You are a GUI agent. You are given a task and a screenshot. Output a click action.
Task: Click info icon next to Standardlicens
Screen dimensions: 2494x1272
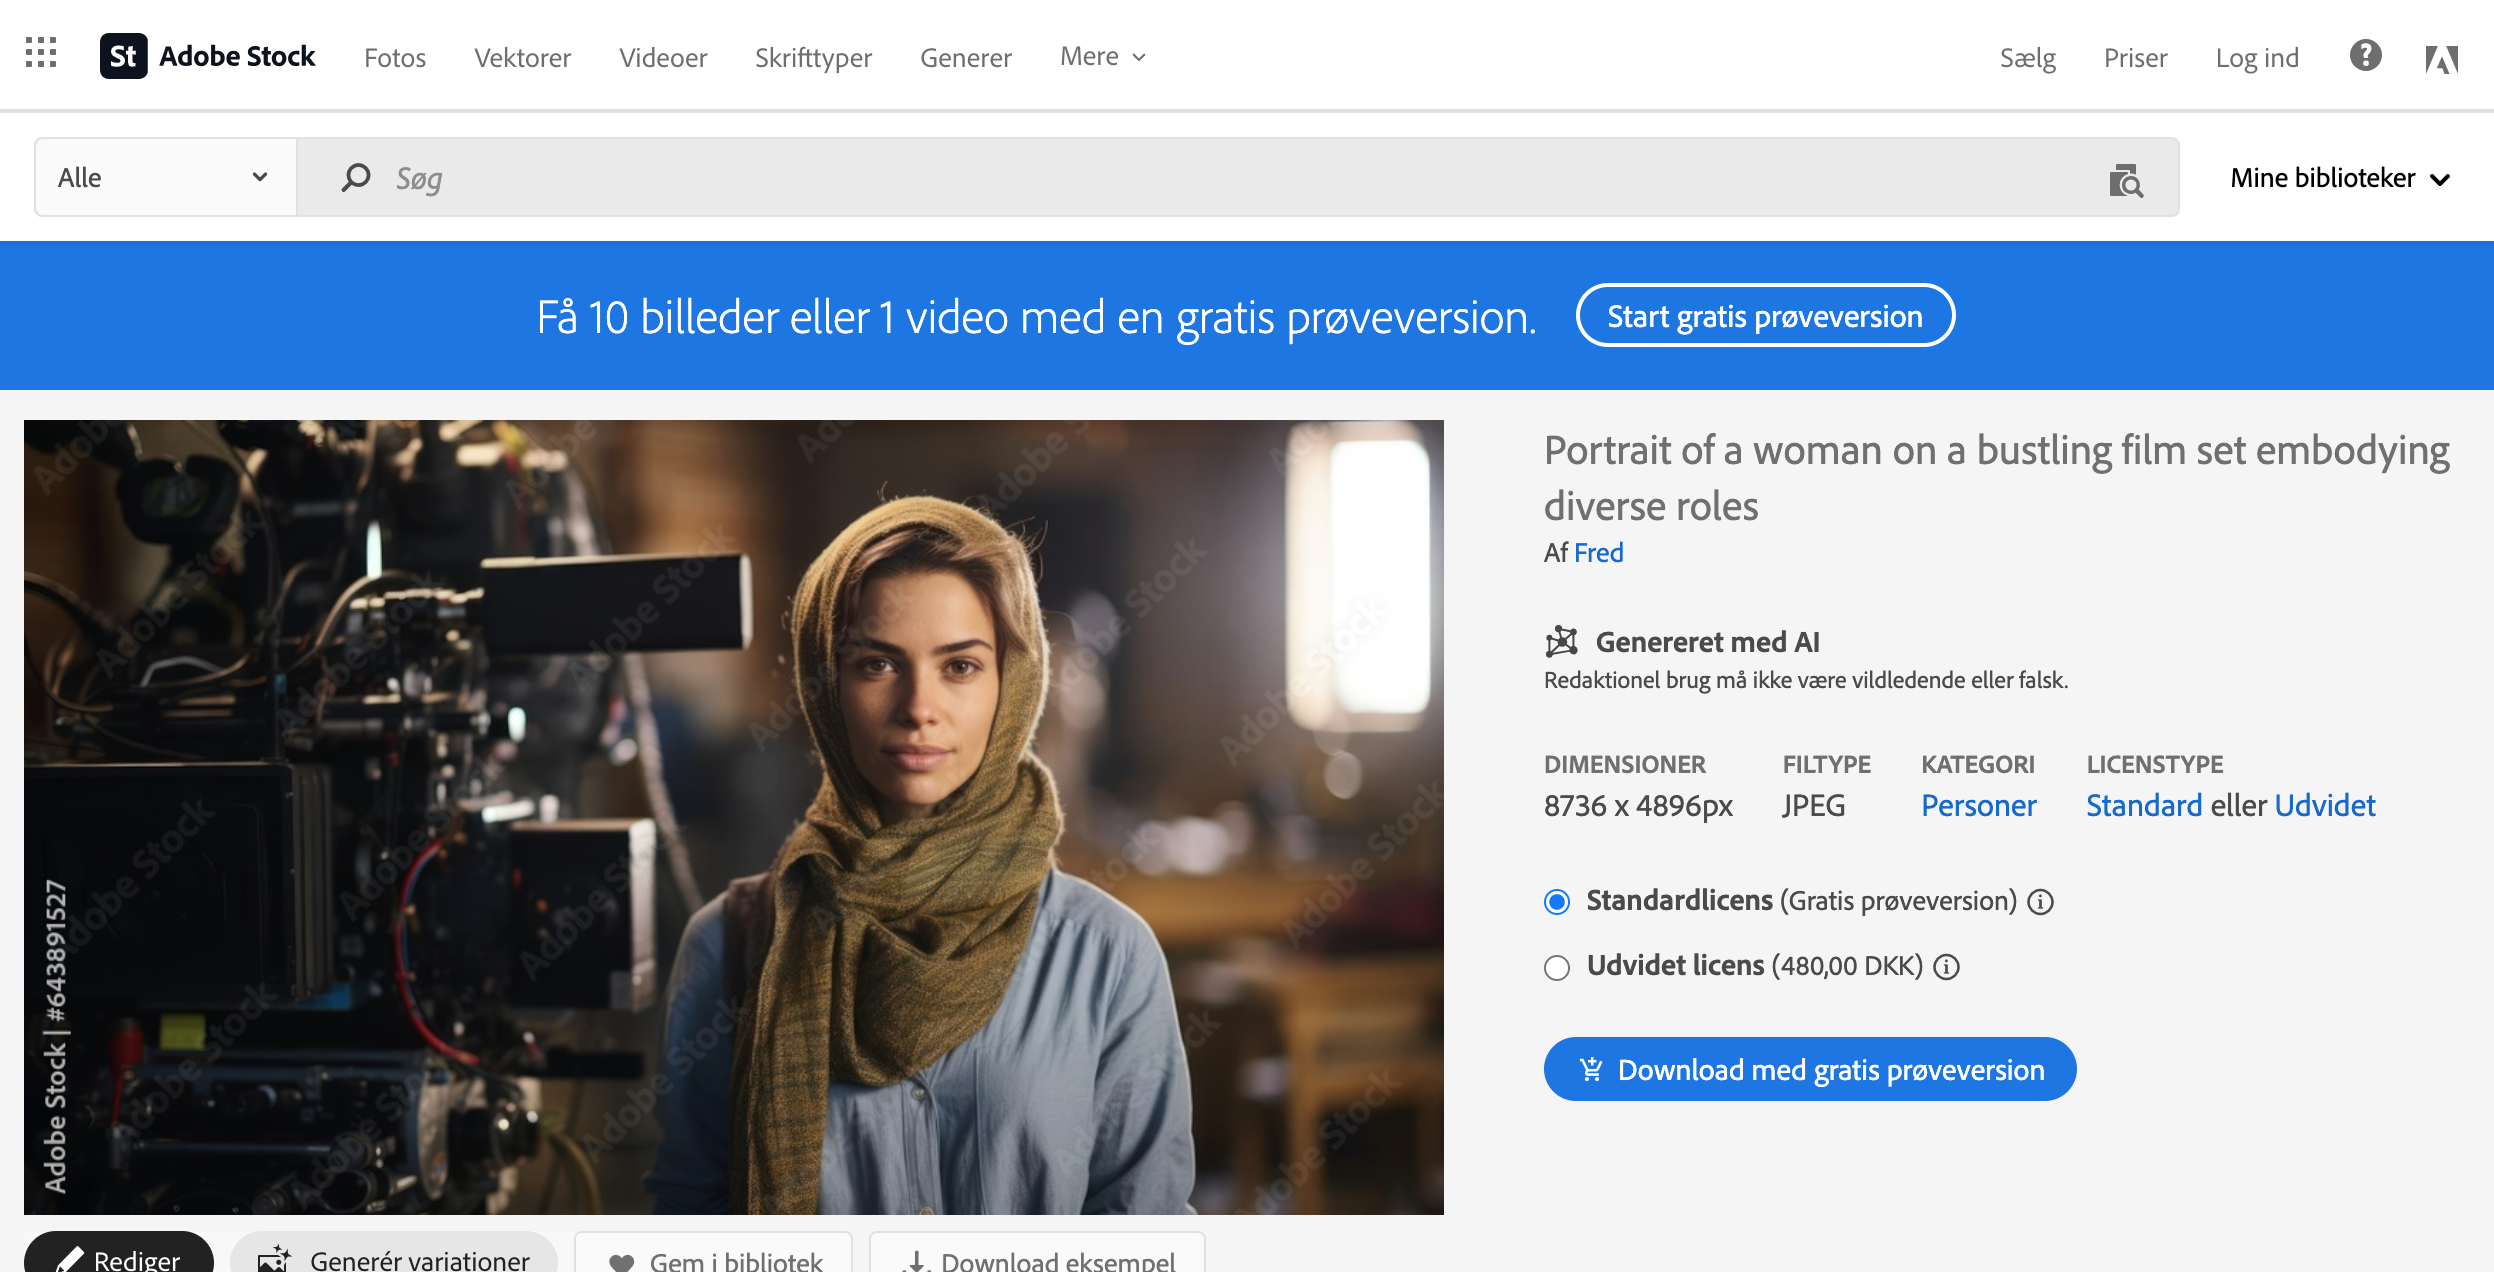click(2041, 902)
